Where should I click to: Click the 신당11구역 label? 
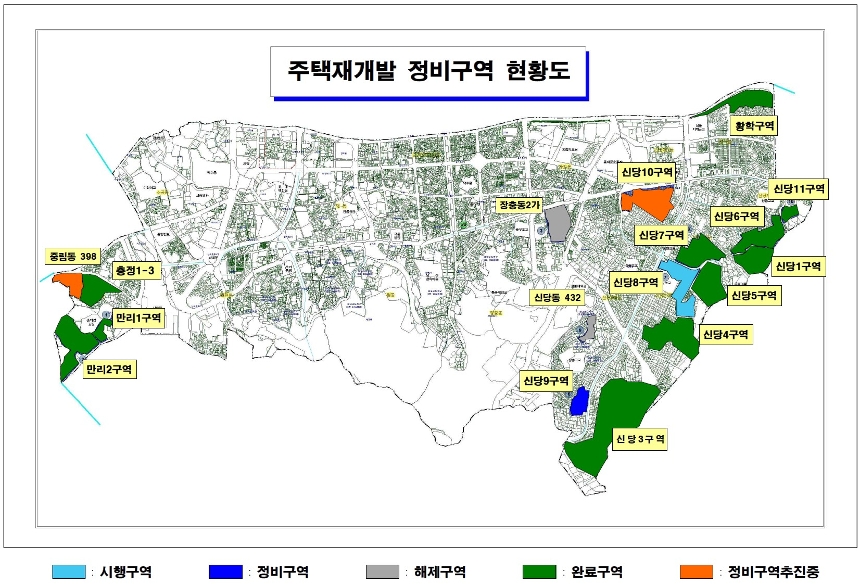pyautogui.click(x=799, y=188)
